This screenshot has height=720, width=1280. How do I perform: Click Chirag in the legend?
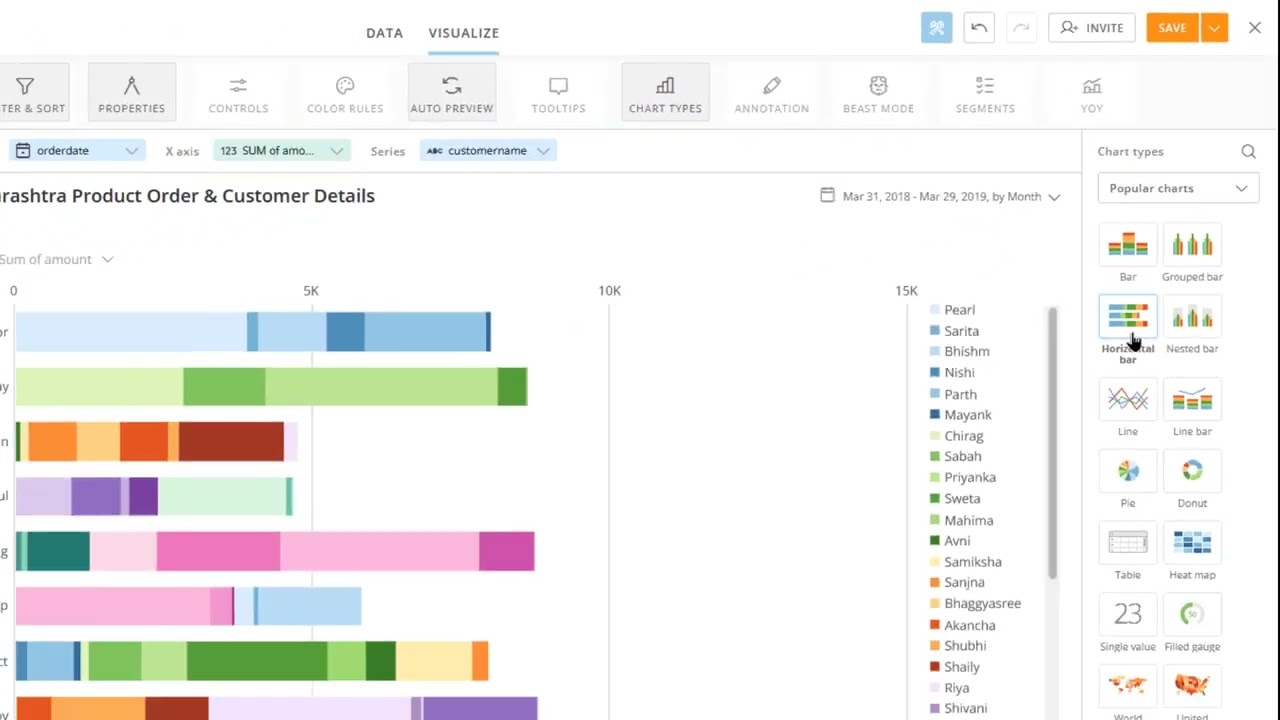pyautogui.click(x=964, y=436)
